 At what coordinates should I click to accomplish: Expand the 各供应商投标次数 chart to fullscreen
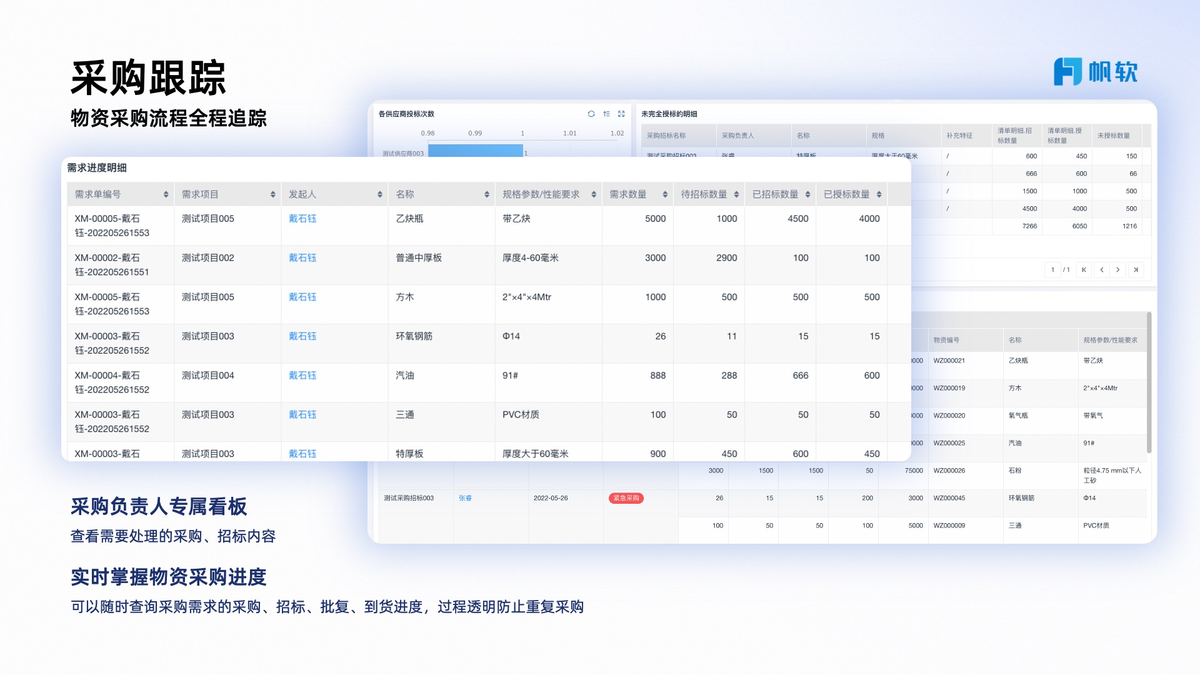click(x=621, y=114)
